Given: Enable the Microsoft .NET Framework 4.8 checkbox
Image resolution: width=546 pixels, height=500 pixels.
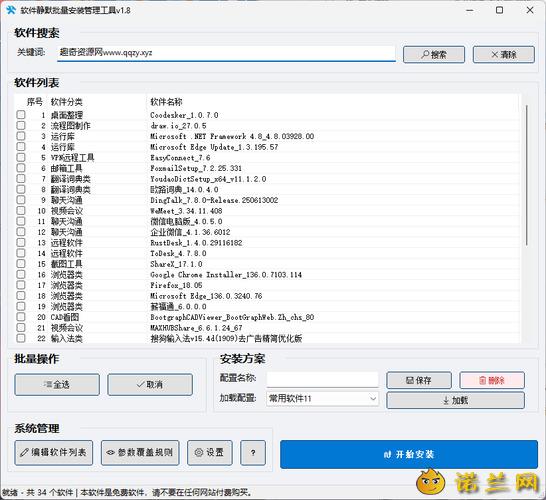Looking at the screenshot, I should point(21,136).
